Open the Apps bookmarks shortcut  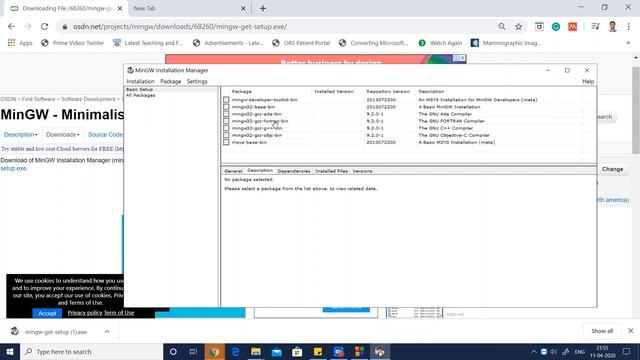tap(20, 43)
